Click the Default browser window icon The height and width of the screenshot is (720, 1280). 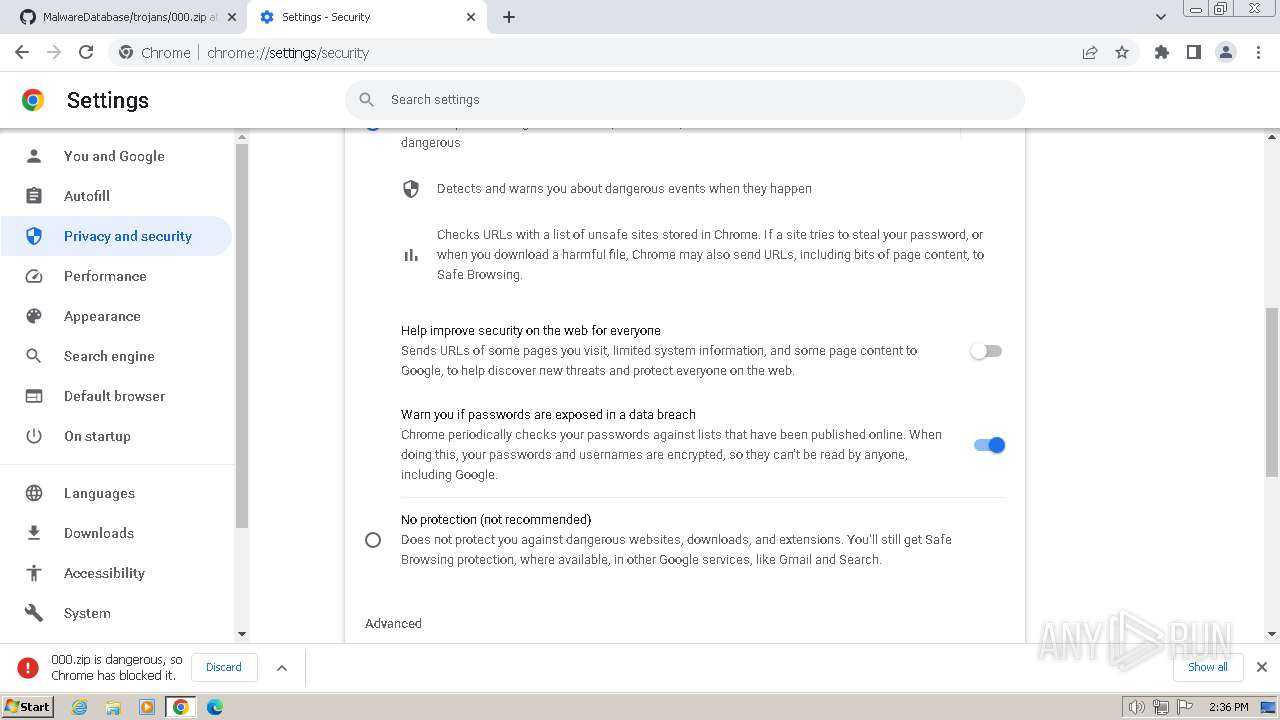click(34, 396)
